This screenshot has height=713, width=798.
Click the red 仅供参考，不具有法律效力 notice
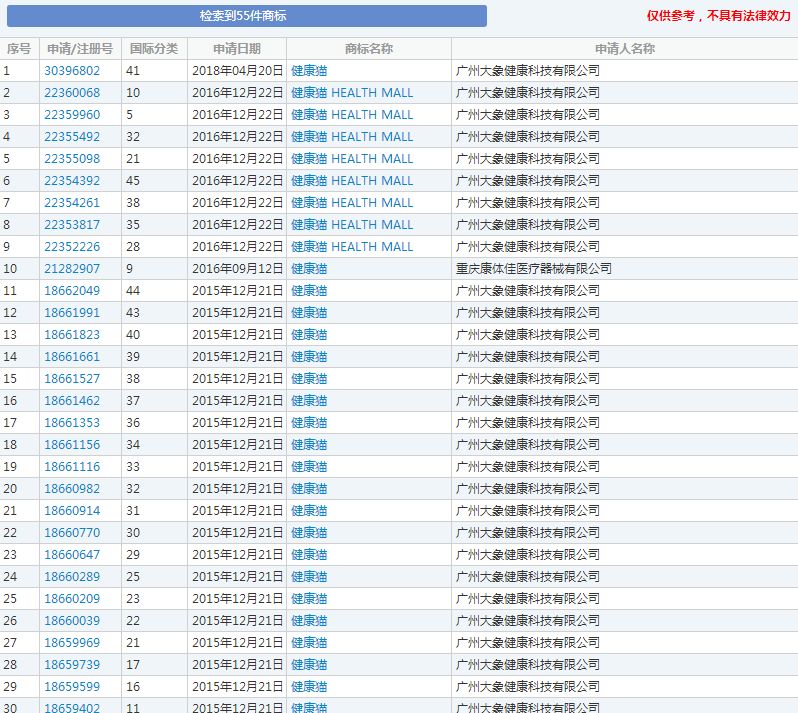coord(719,16)
